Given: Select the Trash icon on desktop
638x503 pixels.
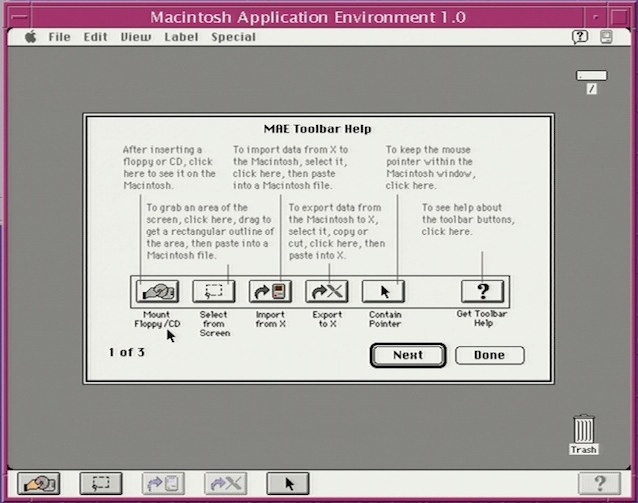Looking at the screenshot, I should coord(584,434).
